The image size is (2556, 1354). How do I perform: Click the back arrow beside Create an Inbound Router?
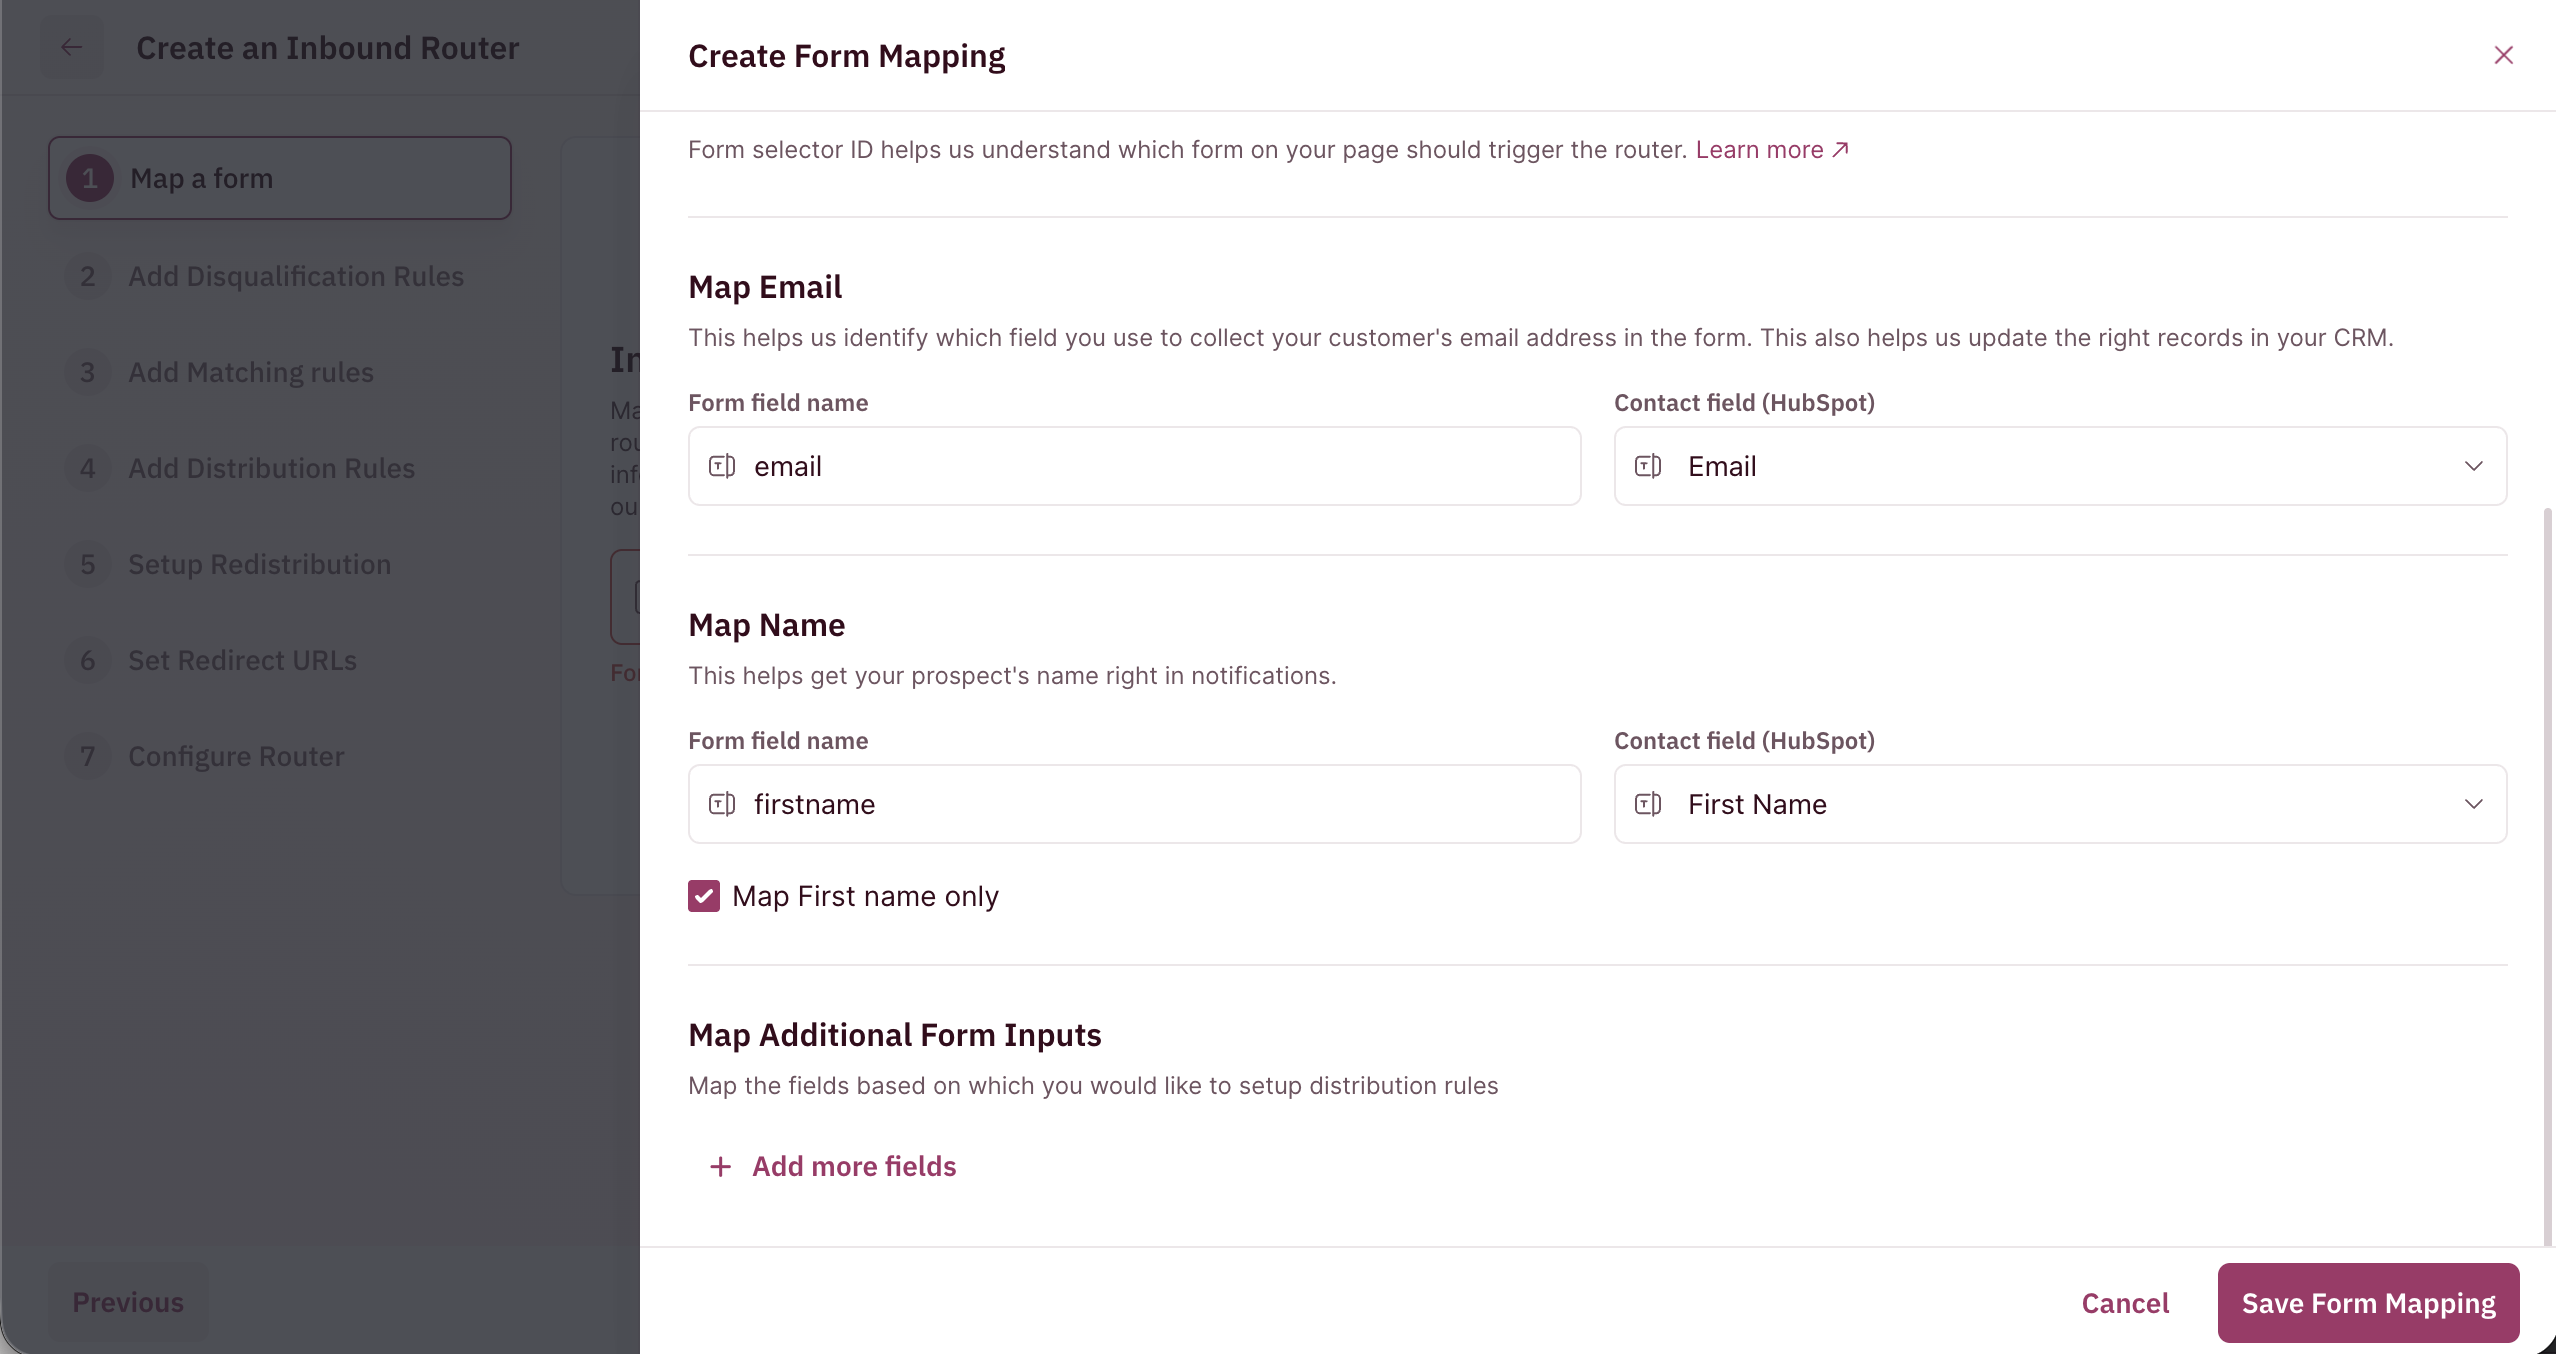point(71,47)
